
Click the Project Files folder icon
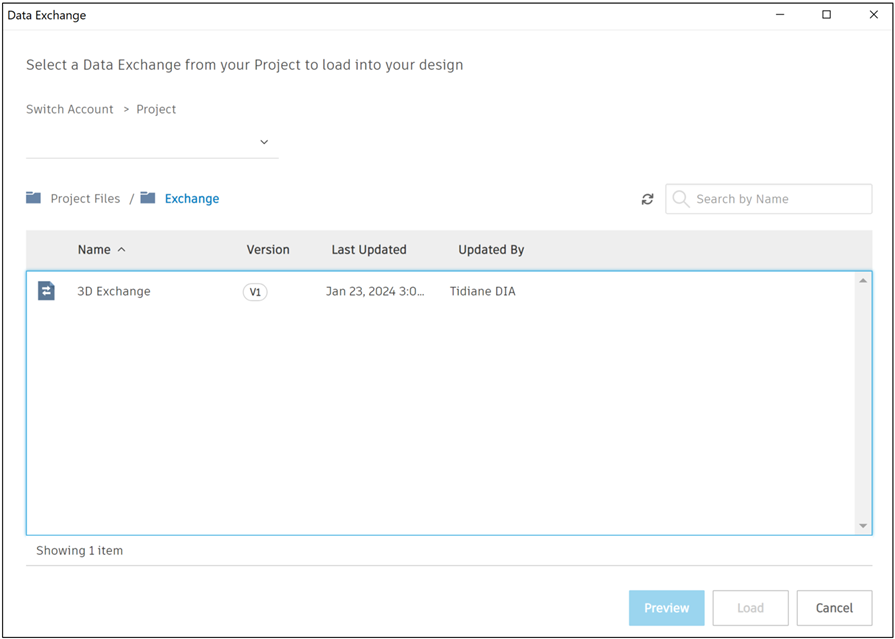(34, 198)
